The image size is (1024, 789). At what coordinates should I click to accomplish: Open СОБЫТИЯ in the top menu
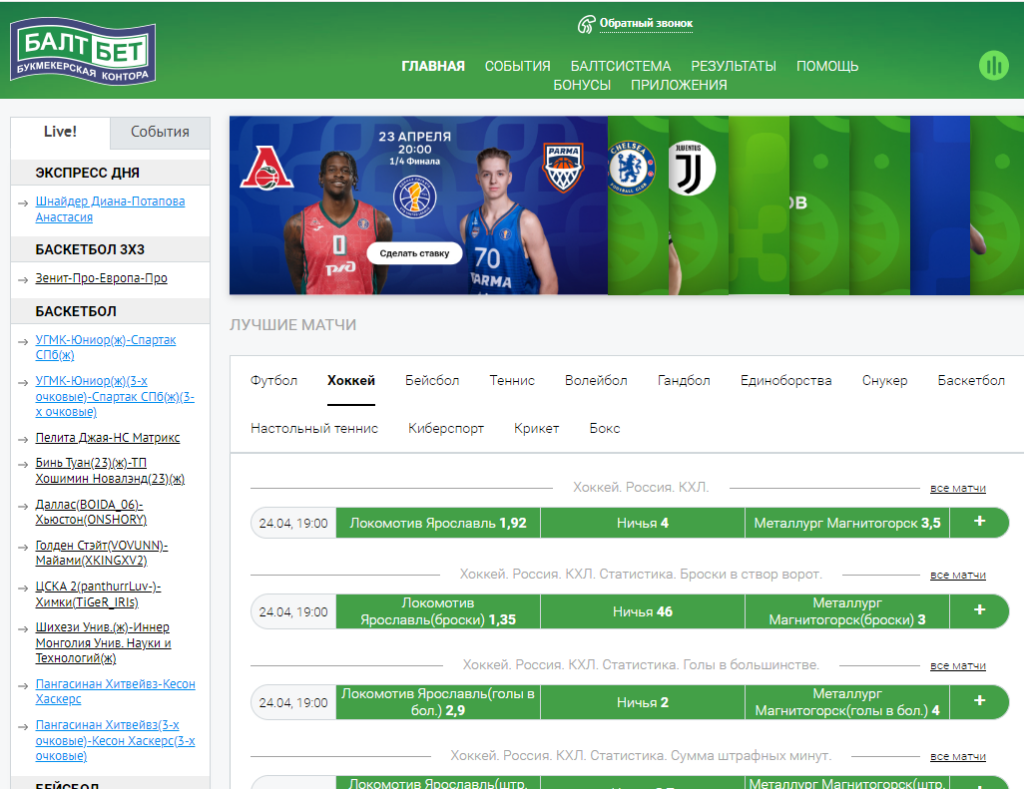(517, 66)
